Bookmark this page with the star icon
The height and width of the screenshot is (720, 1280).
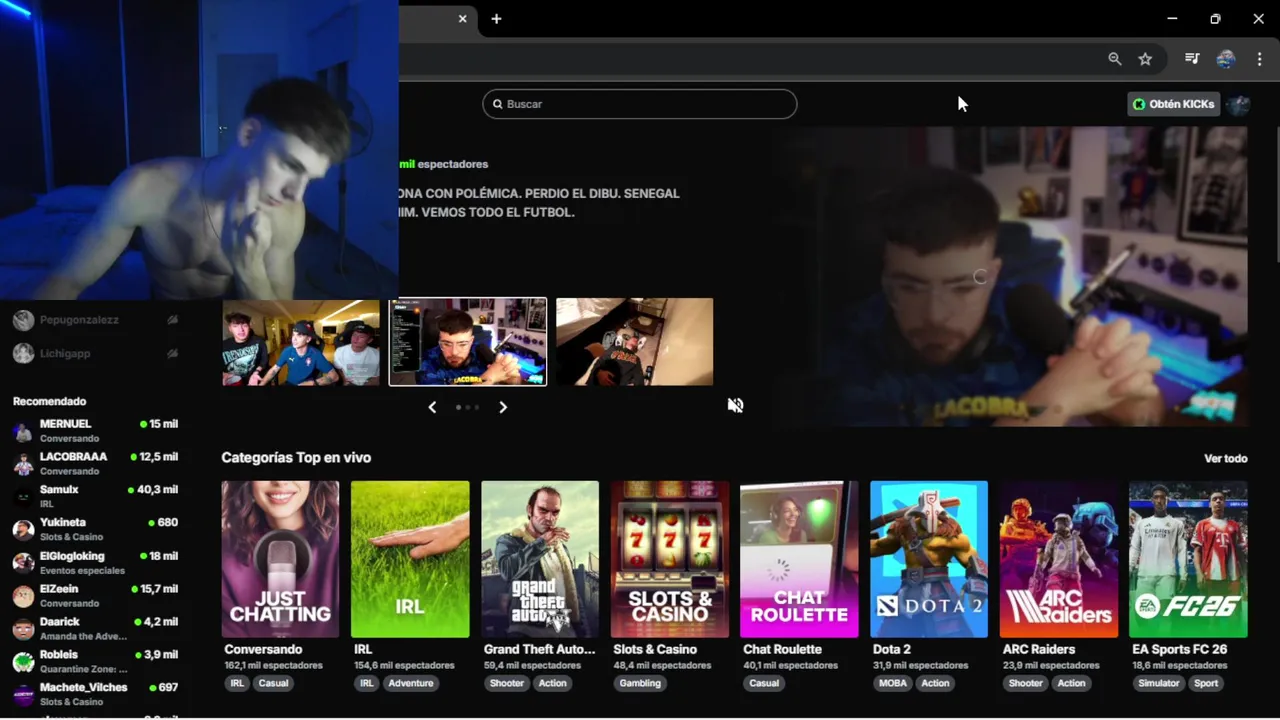point(1145,59)
